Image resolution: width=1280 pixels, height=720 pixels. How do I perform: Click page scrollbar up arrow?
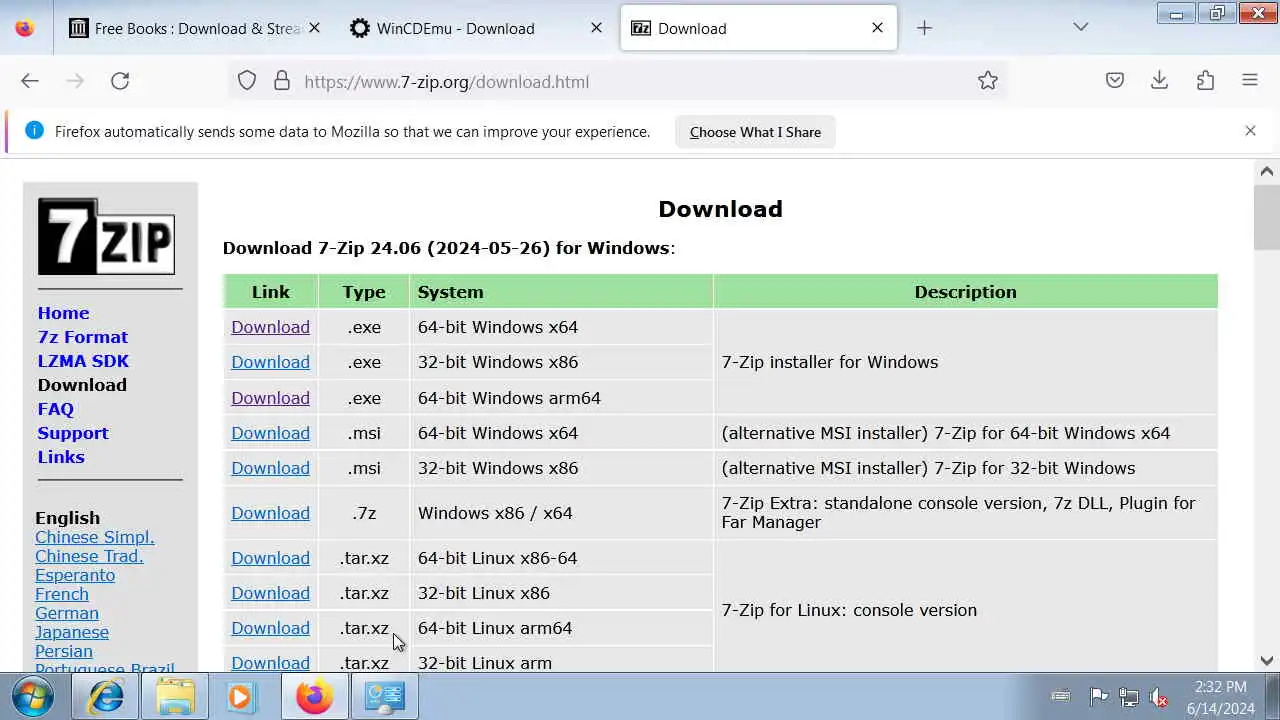point(1267,171)
